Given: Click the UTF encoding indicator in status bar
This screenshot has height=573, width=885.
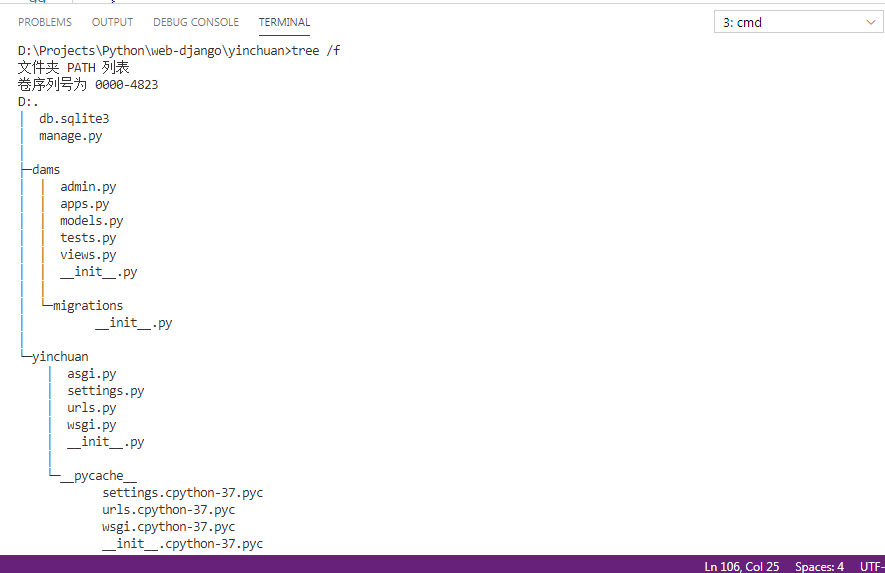Looking at the screenshot, I should (x=872, y=566).
